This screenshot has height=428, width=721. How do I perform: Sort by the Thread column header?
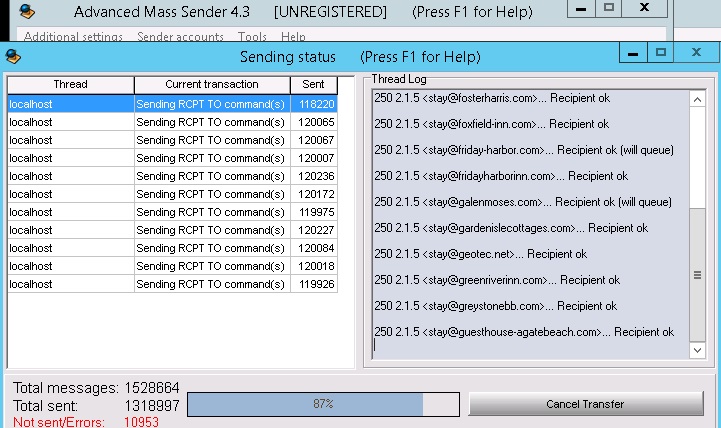(x=70, y=85)
